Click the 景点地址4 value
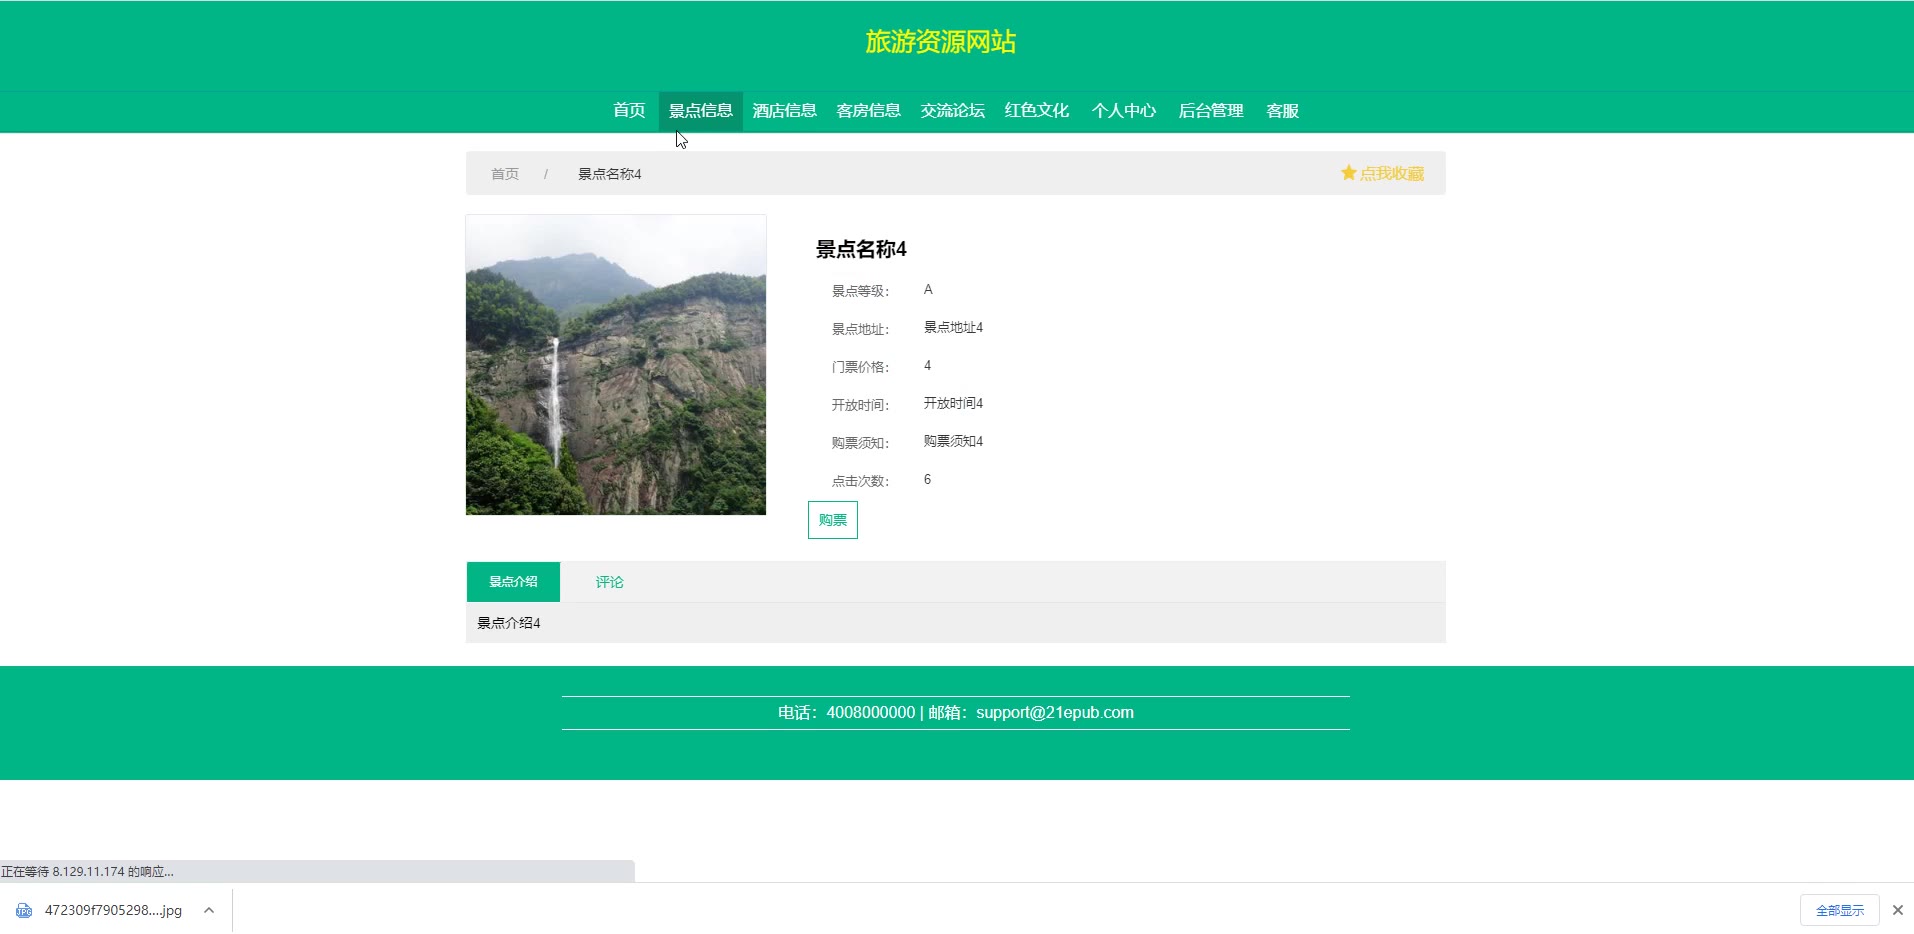Screen dimensions: 1914x934 953,328
